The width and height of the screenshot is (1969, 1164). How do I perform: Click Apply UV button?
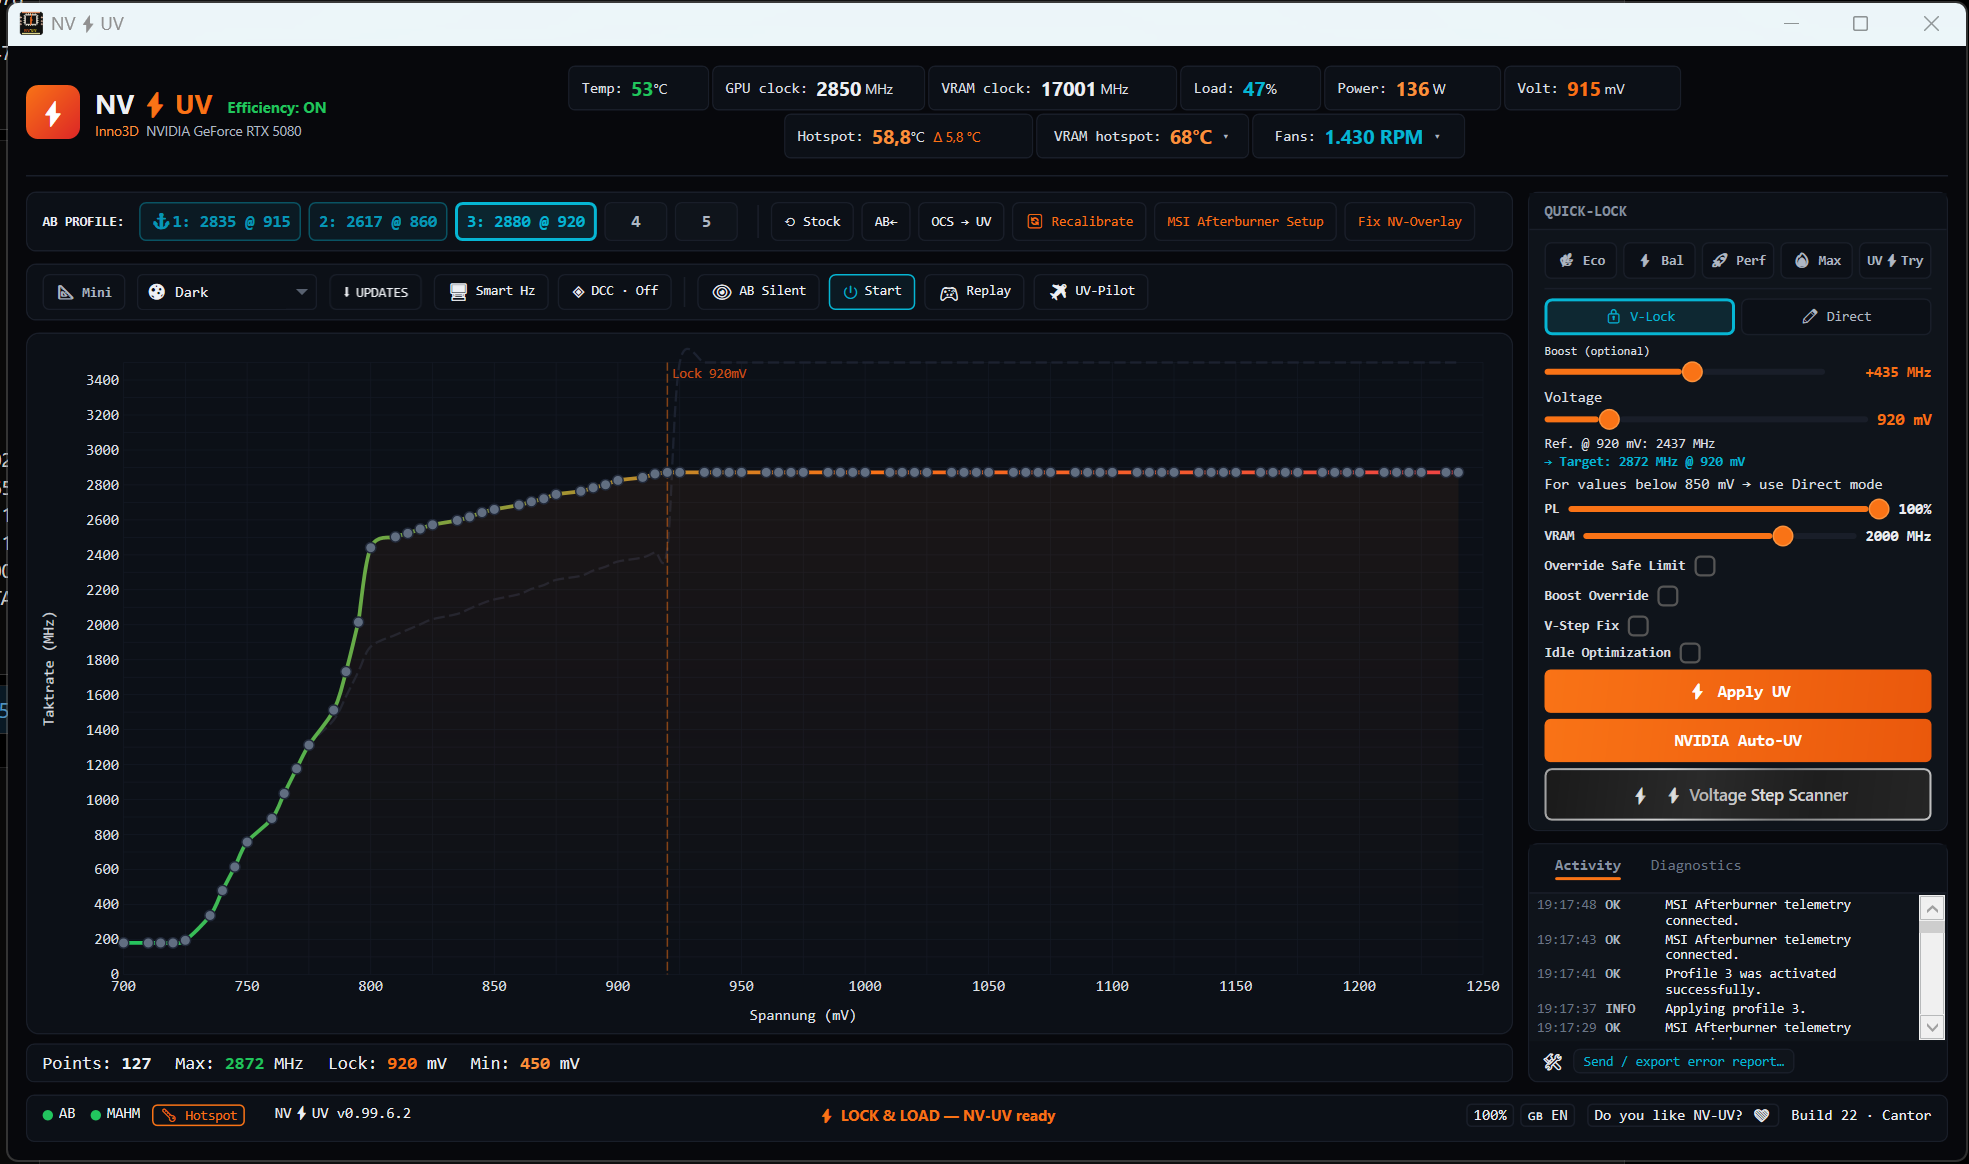[x=1737, y=692]
